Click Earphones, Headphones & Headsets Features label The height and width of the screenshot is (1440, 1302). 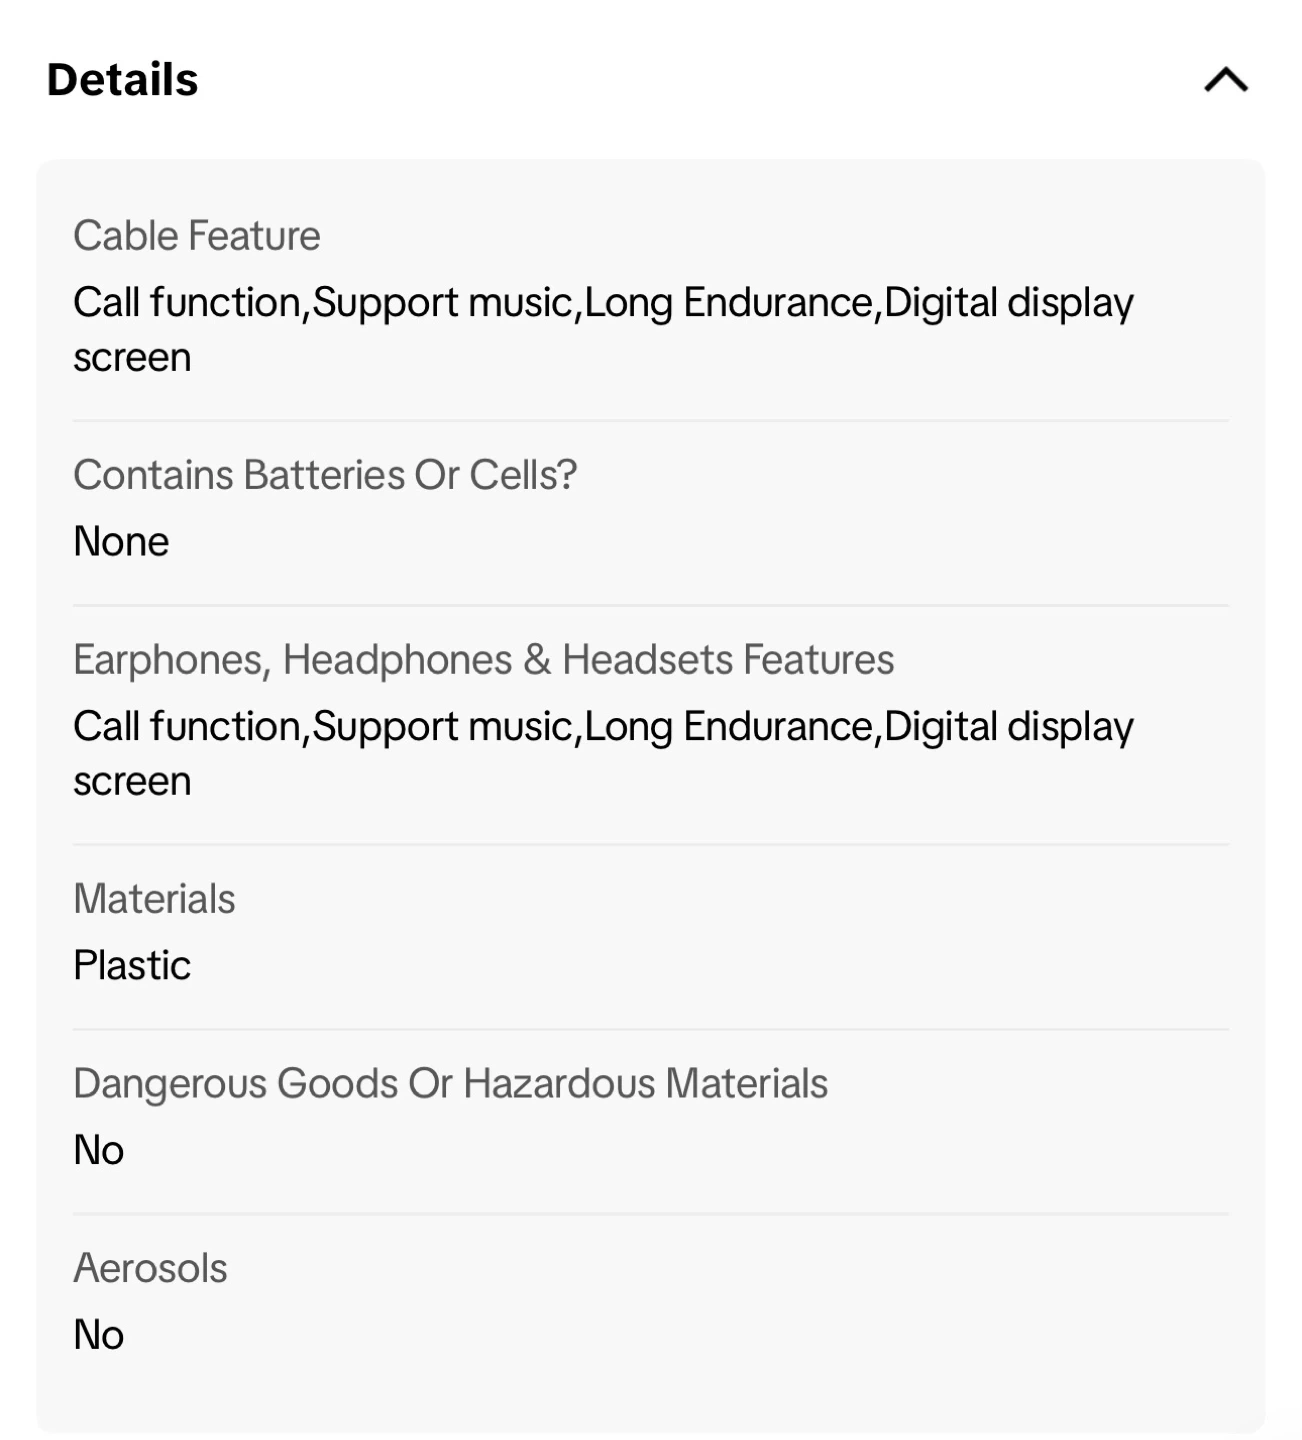pos(483,660)
